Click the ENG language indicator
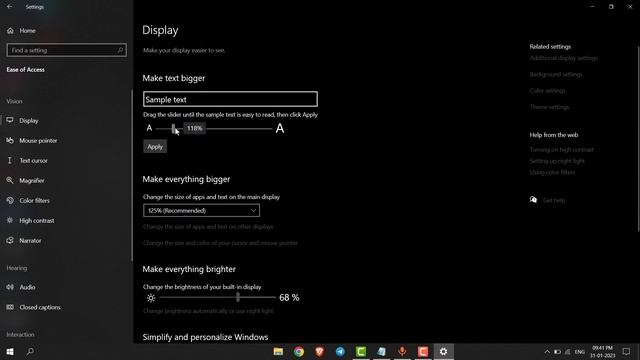Viewport: 640px width, 360px height. [x=580, y=352]
